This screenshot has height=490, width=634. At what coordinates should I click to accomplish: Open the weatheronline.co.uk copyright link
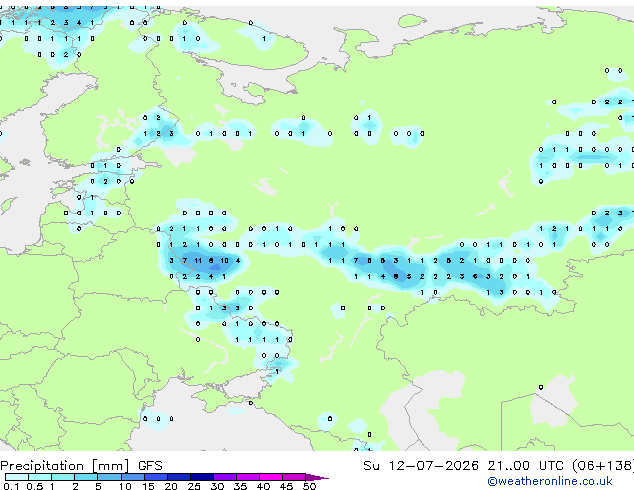tap(550, 481)
